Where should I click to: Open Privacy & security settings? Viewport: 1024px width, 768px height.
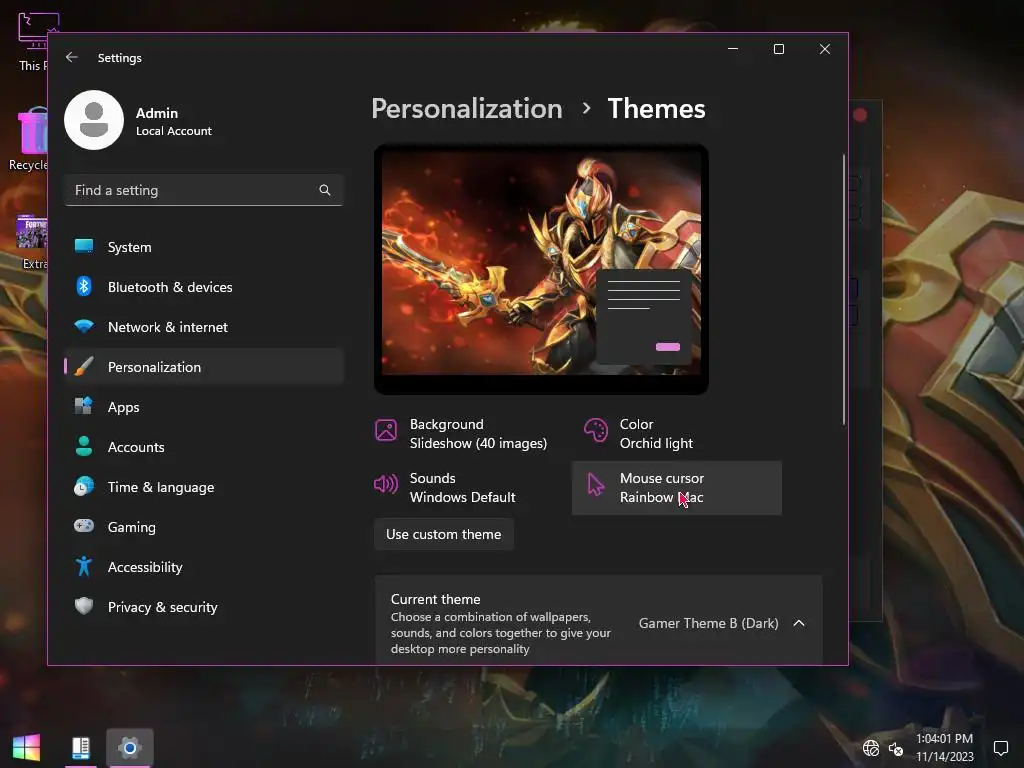click(x=204, y=607)
